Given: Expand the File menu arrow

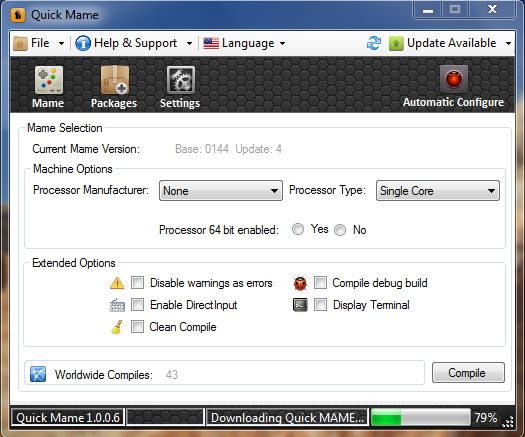Looking at the screenshot, I should coord(62,44).
